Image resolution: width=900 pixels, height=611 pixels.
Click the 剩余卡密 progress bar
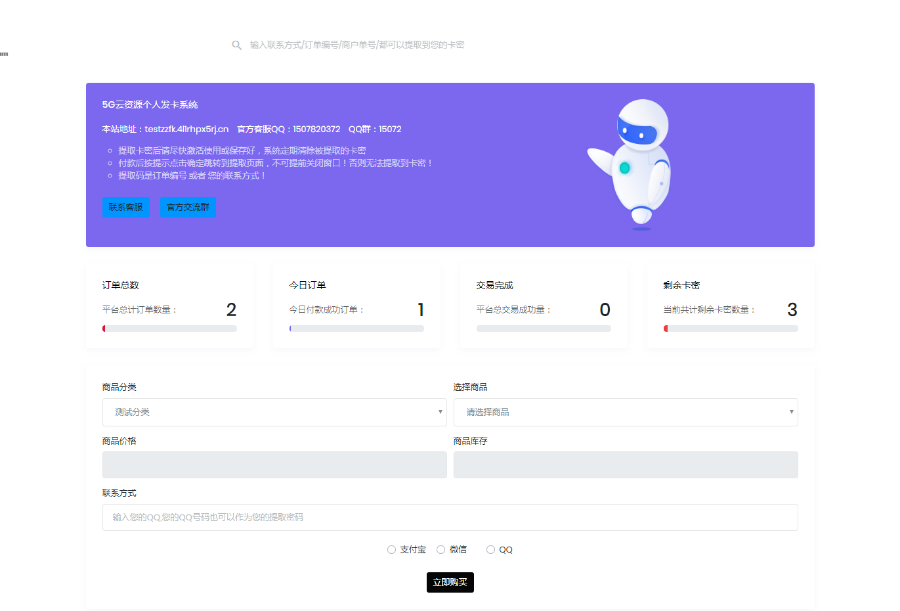pyautogui.click(x=730, y=329)
